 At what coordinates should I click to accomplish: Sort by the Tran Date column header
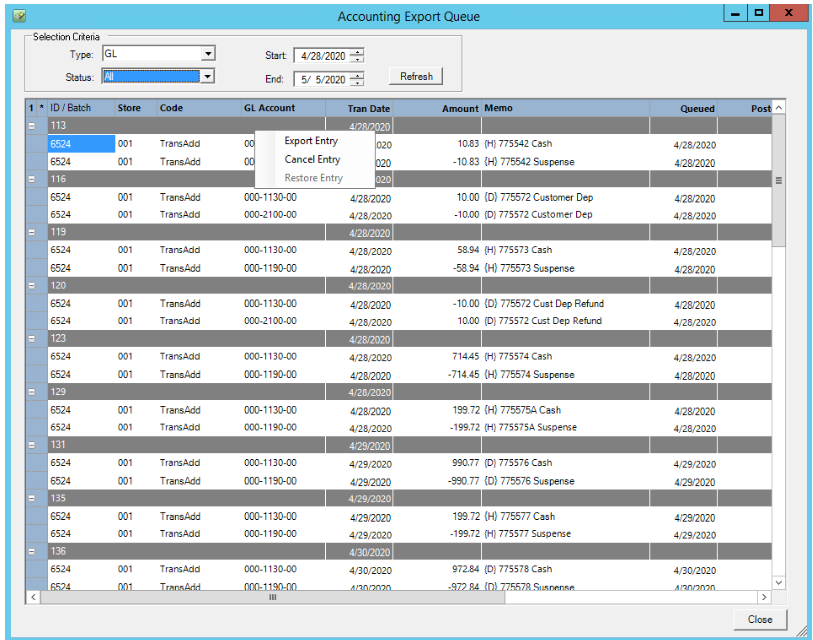(368, 108)
